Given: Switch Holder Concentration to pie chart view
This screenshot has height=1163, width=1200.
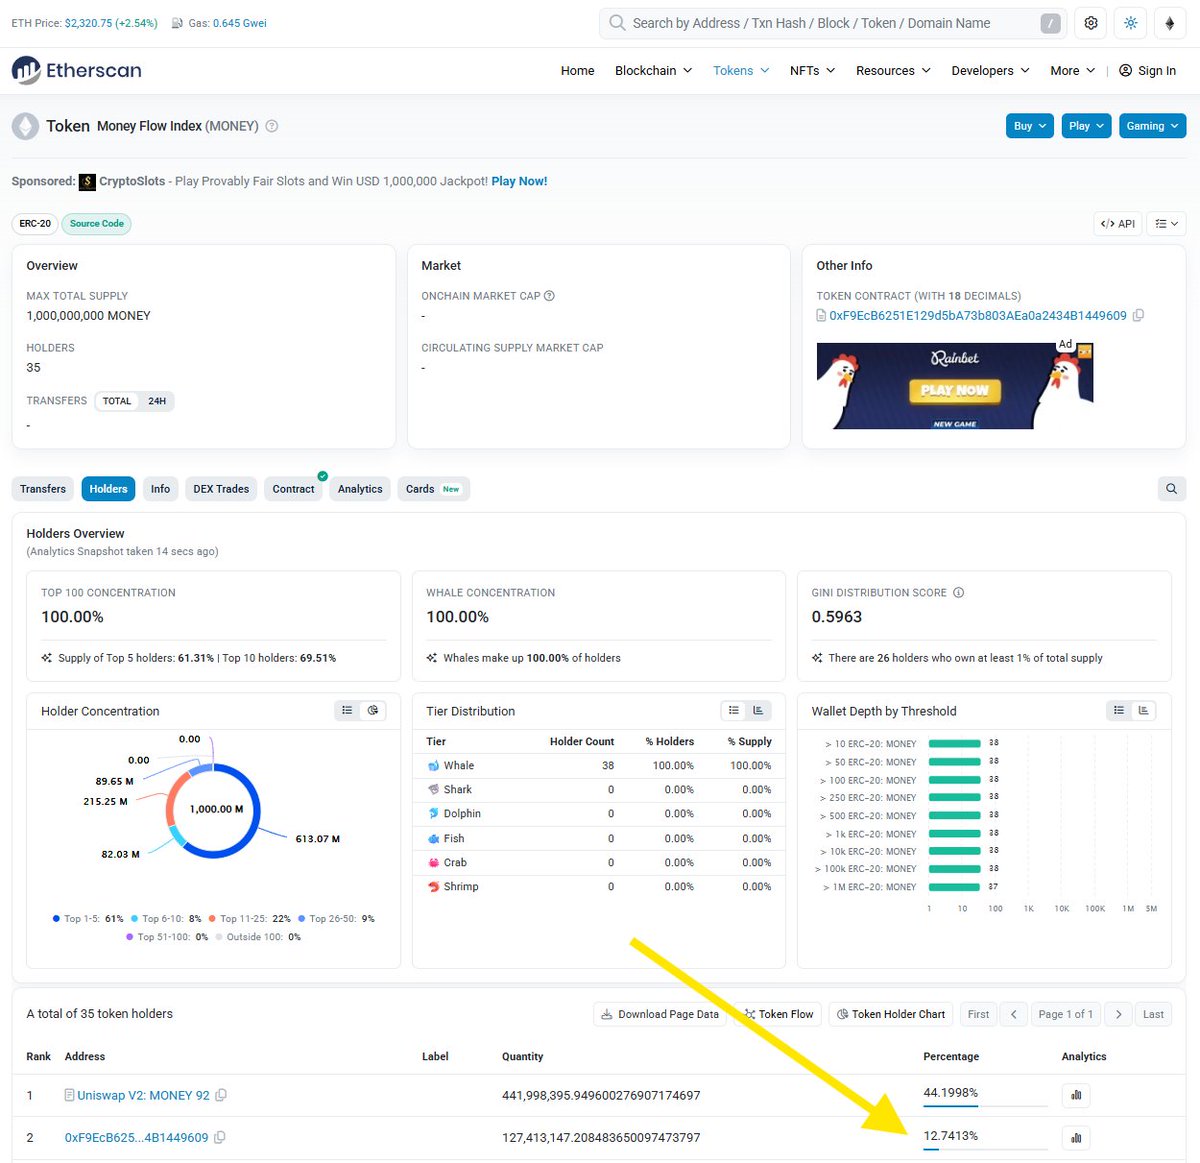Looking at the screenshot, I should (373, 710).
